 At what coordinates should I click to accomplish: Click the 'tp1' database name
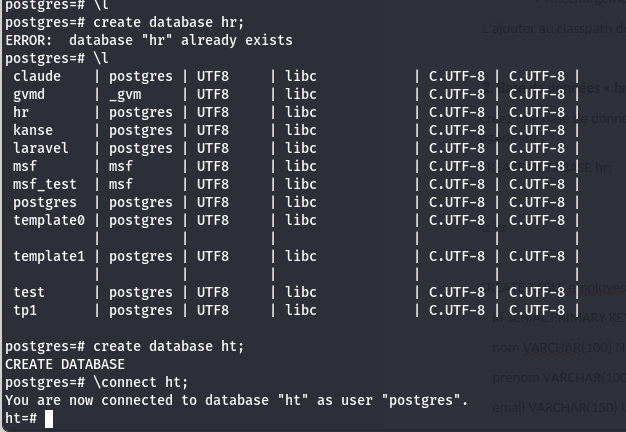[25, 310]
